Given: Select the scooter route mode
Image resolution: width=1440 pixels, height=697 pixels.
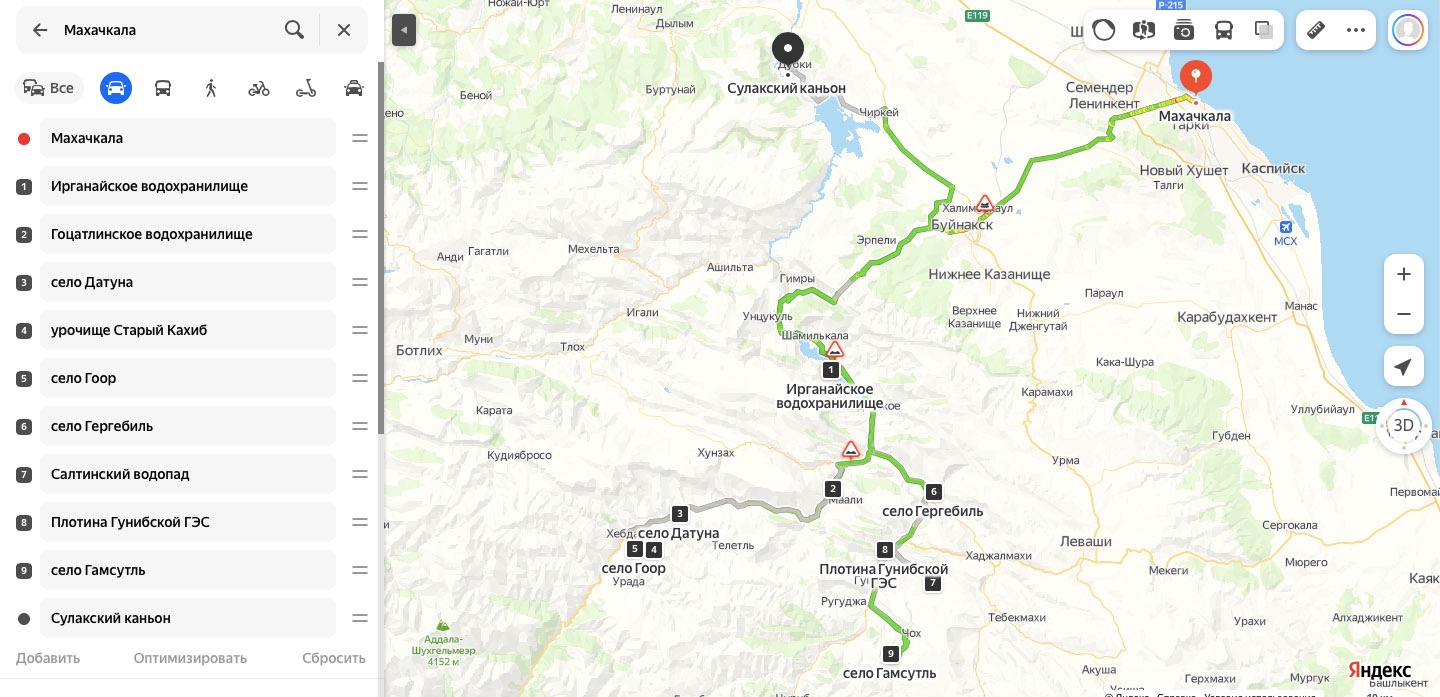Looking at the screenshot, I should click(306, 88).
